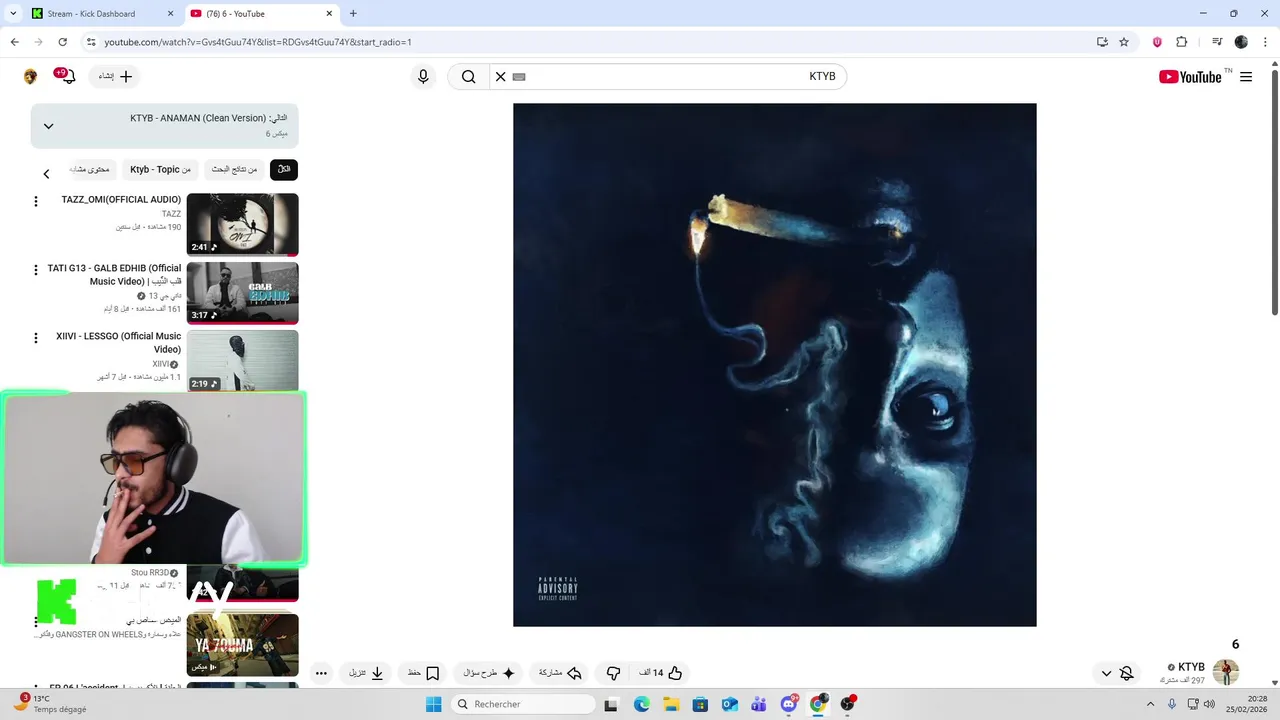This screenshot has width=1280, height=720.
Task: Open the Chrome profile avatar
Action: click(x=1241, y=42)
